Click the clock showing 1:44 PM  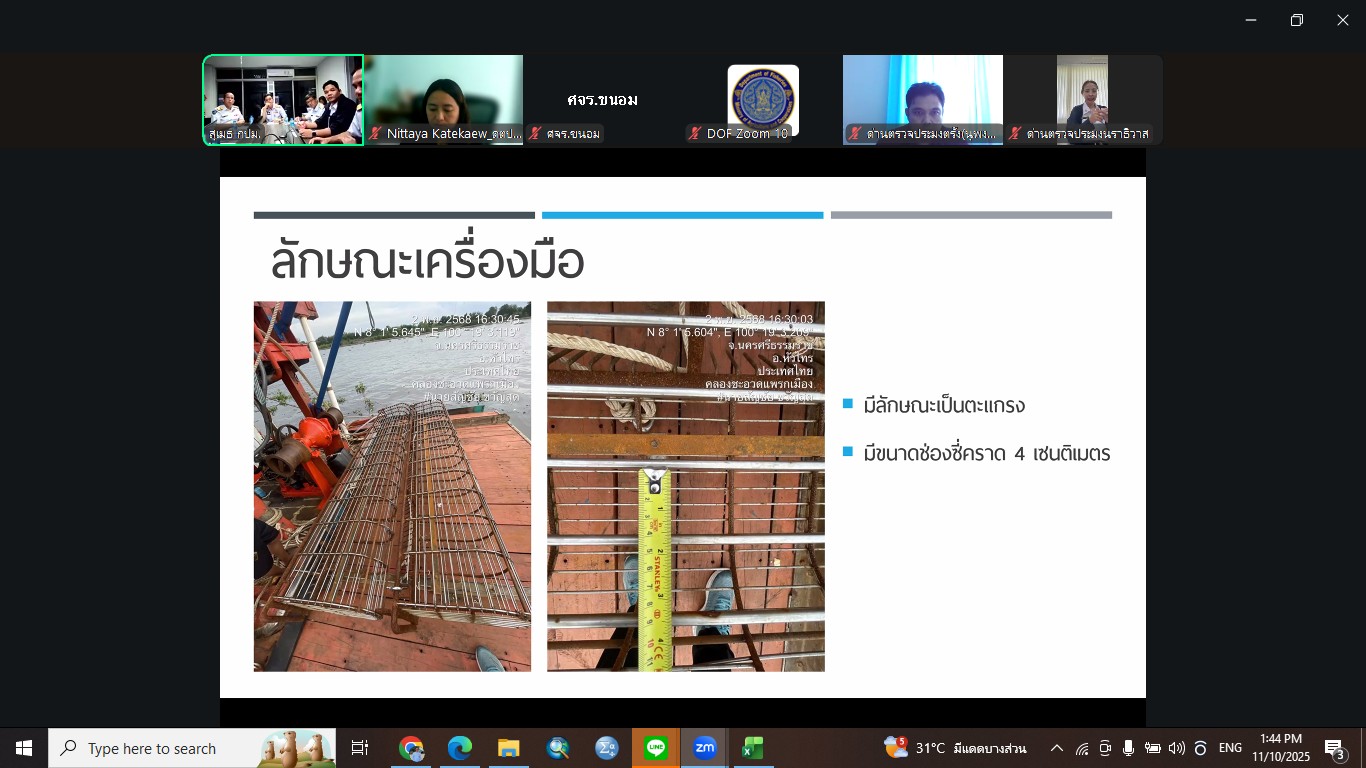point(1281,748)
